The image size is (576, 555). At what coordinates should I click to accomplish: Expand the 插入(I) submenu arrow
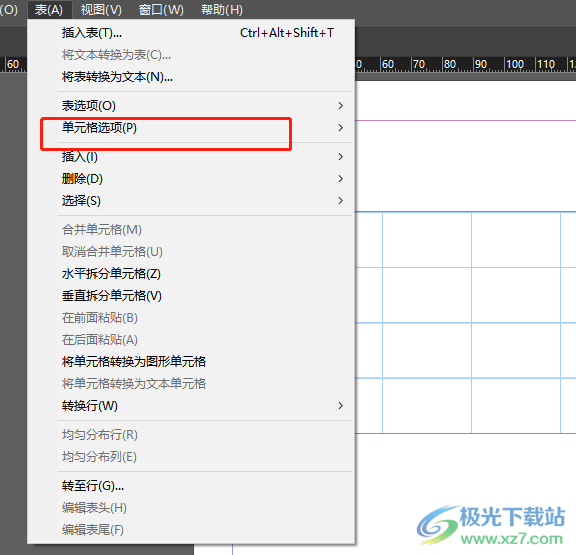(x=341, y=157)
